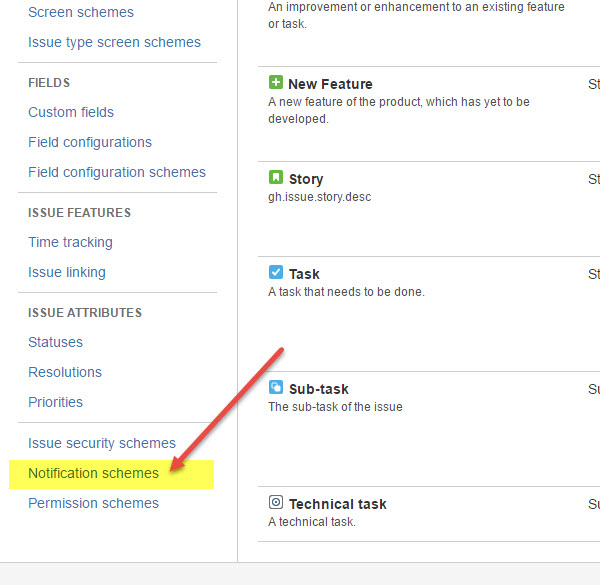Select highlighted Notification schemes link
Screen dimensions: 600x585
[93, 473]
